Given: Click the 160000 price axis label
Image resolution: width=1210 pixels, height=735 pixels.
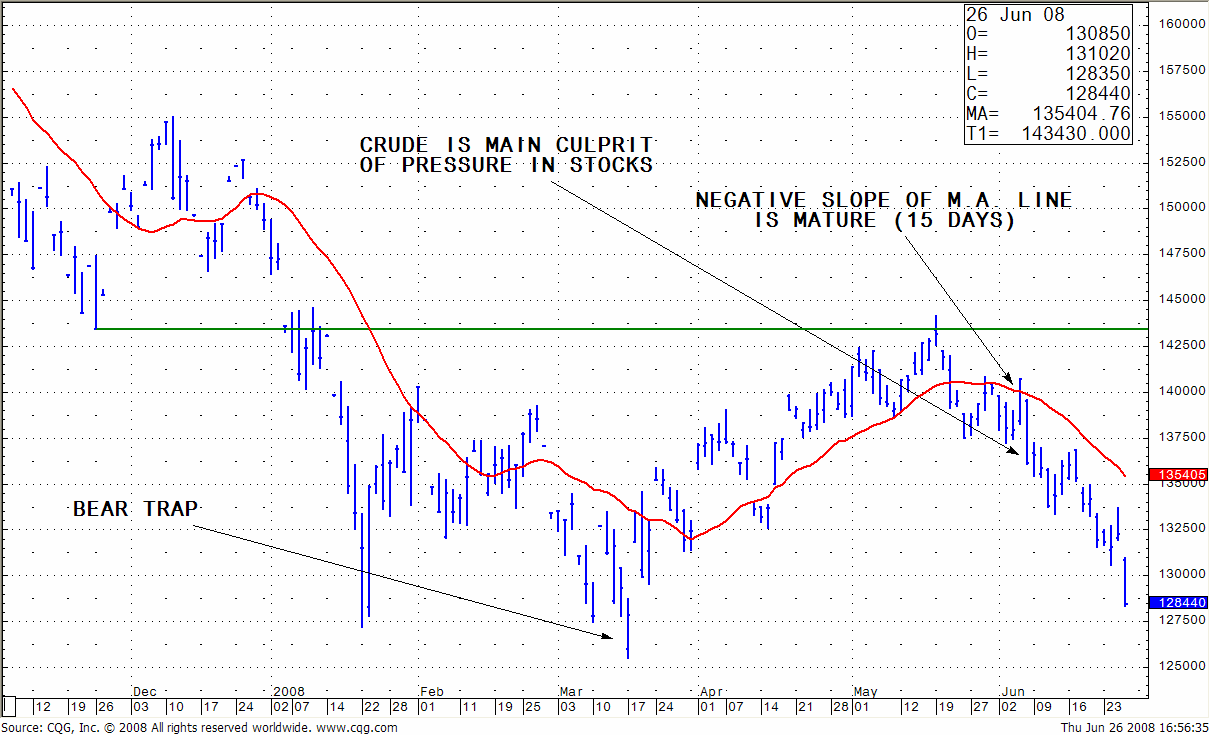Looking at the screenshot, I should click(1180, 23).
